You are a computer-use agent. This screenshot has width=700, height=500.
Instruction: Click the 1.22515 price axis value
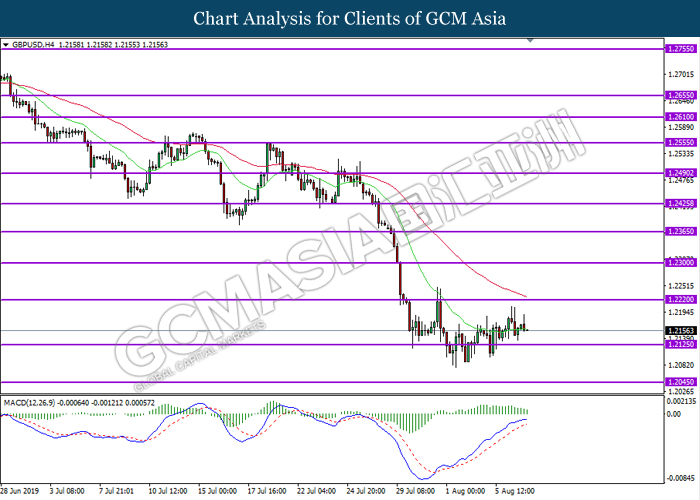coord(681,286)
